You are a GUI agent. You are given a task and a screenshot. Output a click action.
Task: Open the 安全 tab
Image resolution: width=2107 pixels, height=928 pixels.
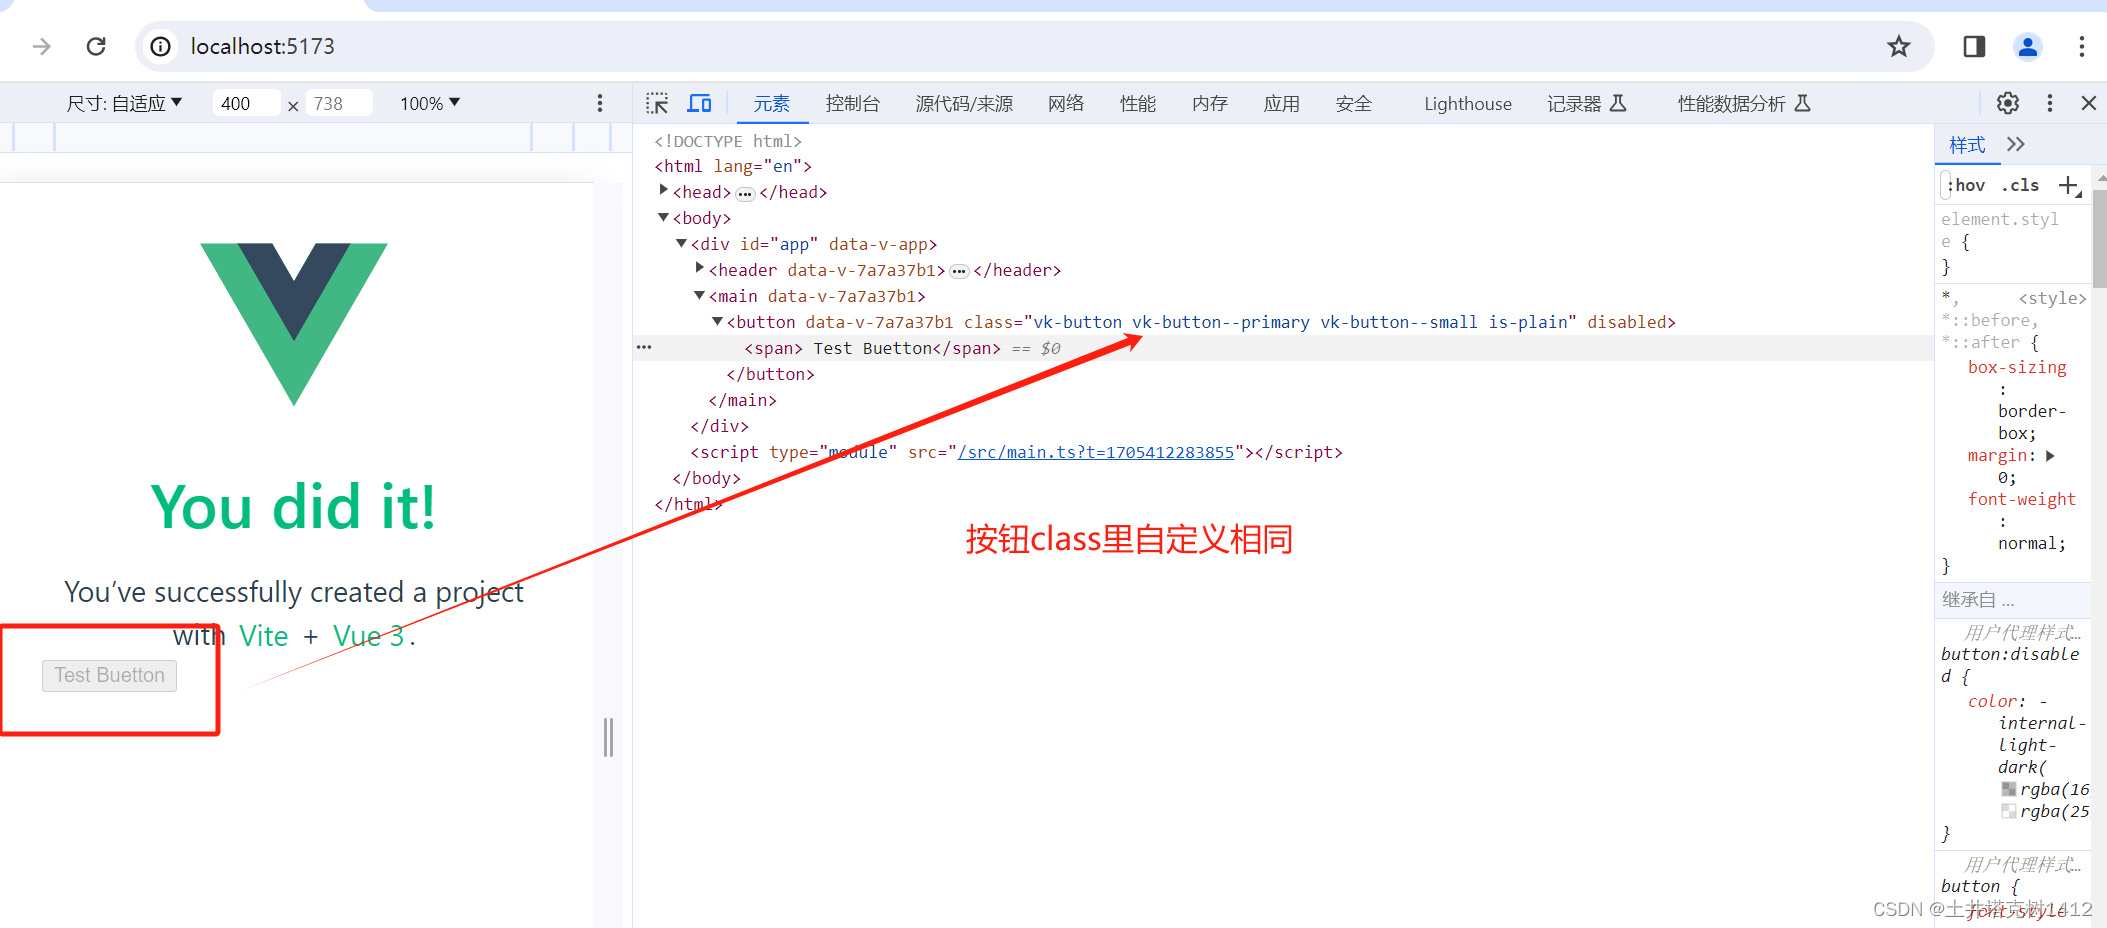point(1354,103)
